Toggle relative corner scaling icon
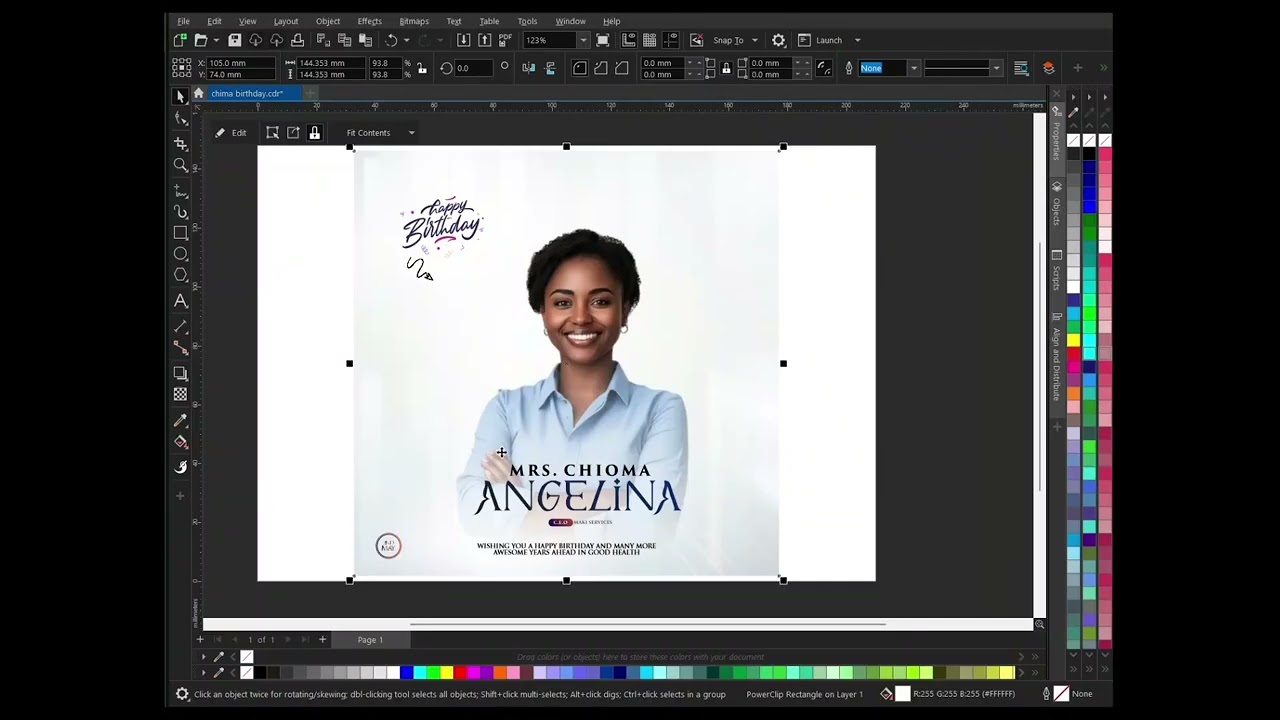The width and height of the screenshot is (1280, 720). [x=824, y=68]
